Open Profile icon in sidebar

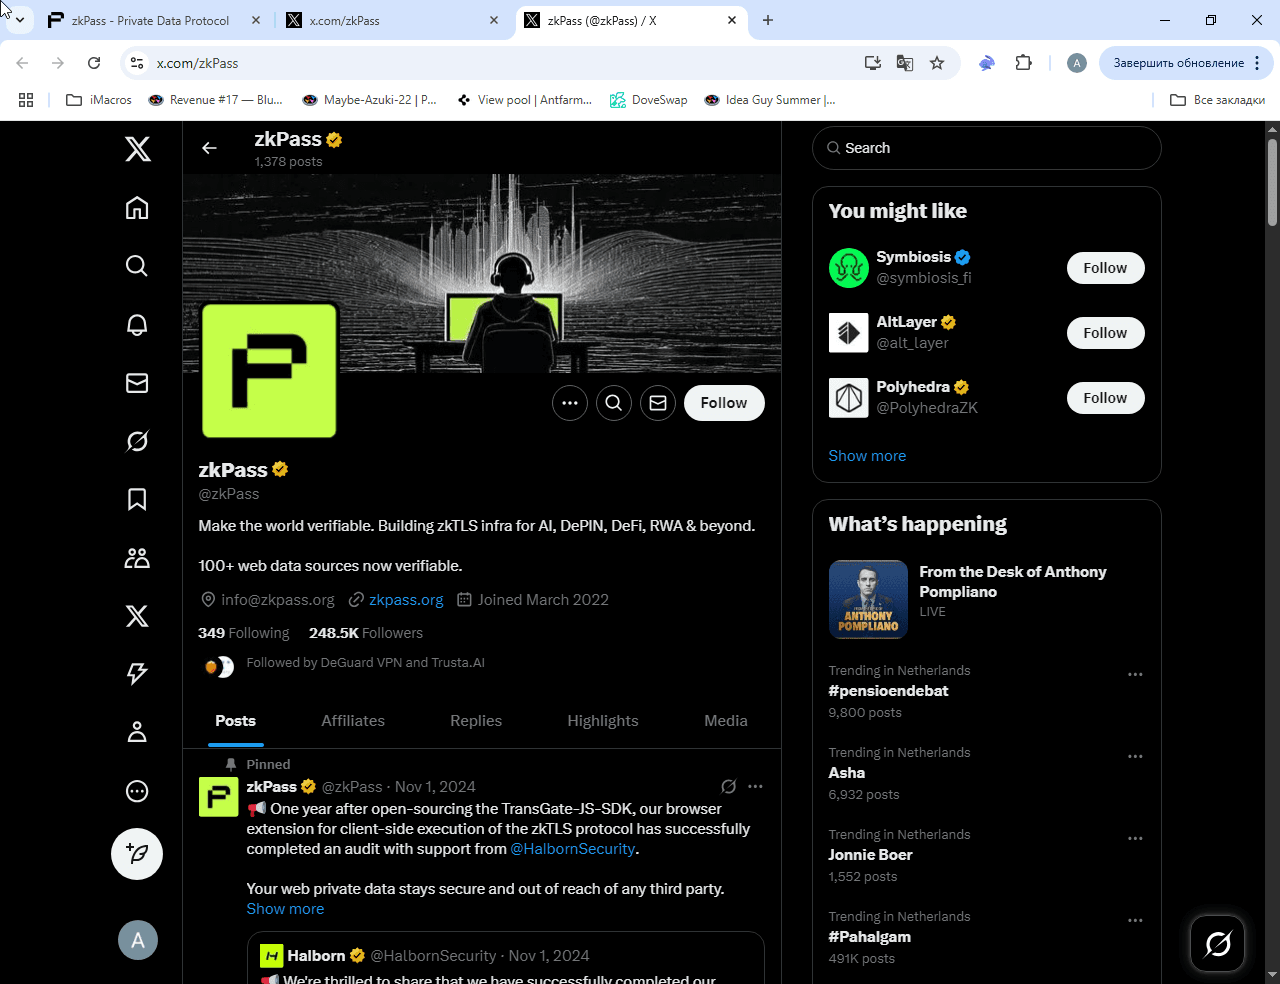coord(137,732)
